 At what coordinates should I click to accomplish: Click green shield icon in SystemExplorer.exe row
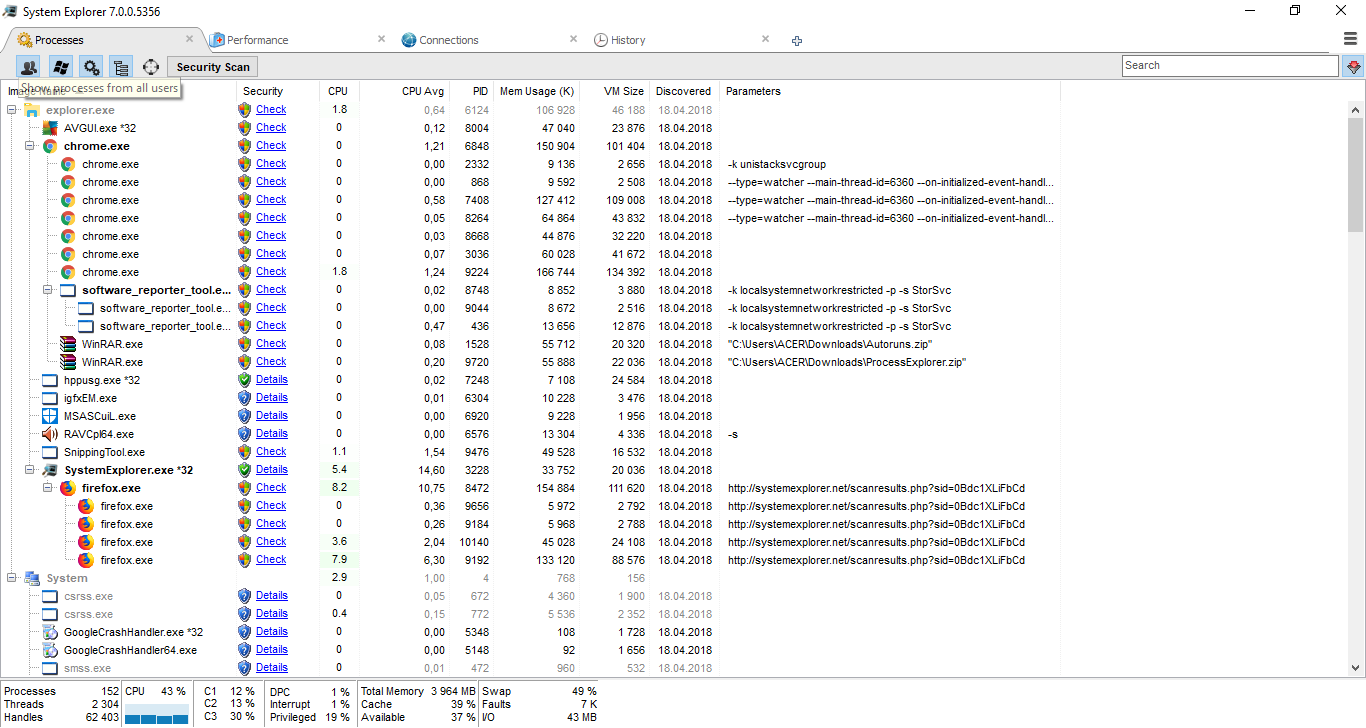(245, 470)
